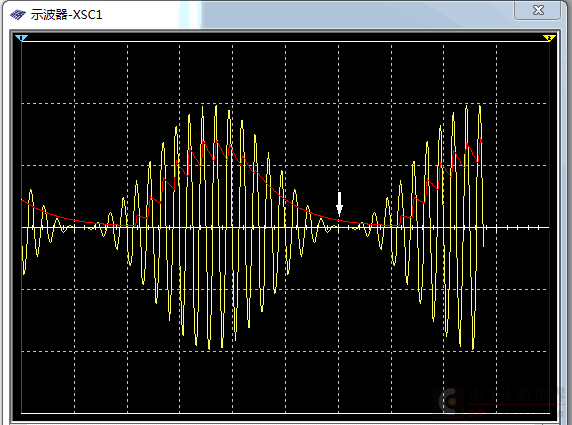Click the 示波器-XSC1 window title text
572x425 pixels.
[x=66, y=15]
